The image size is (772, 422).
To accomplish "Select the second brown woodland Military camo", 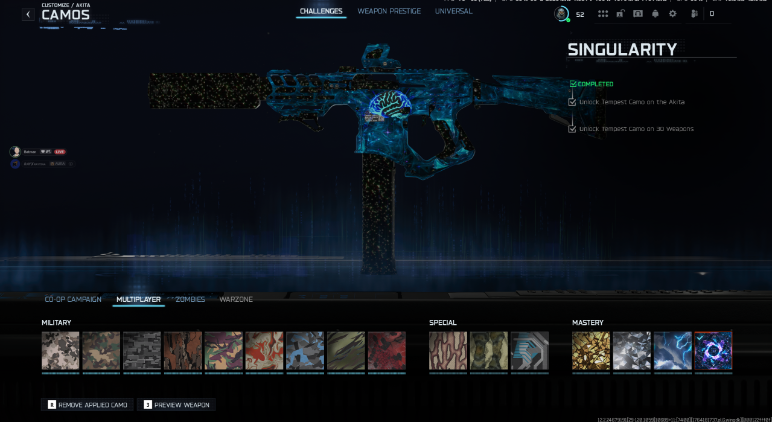I will coord(101,351).
